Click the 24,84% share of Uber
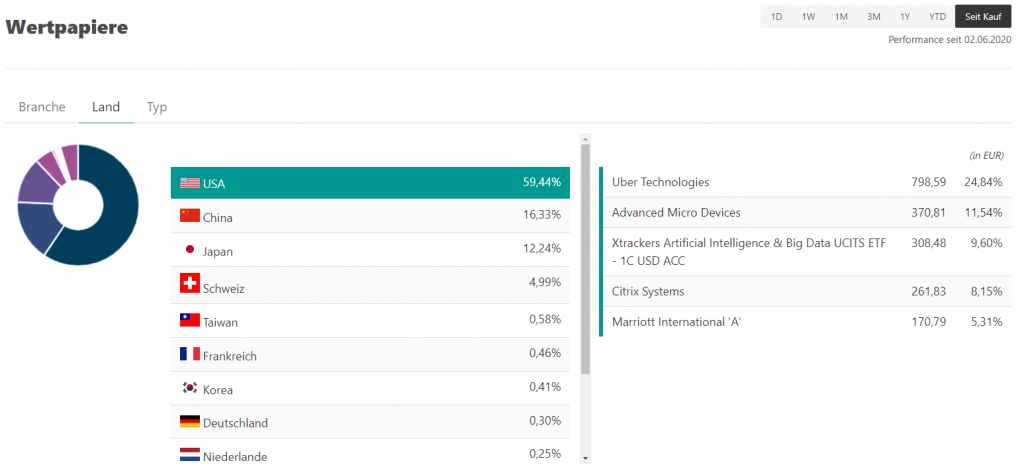 pos(983,182)
